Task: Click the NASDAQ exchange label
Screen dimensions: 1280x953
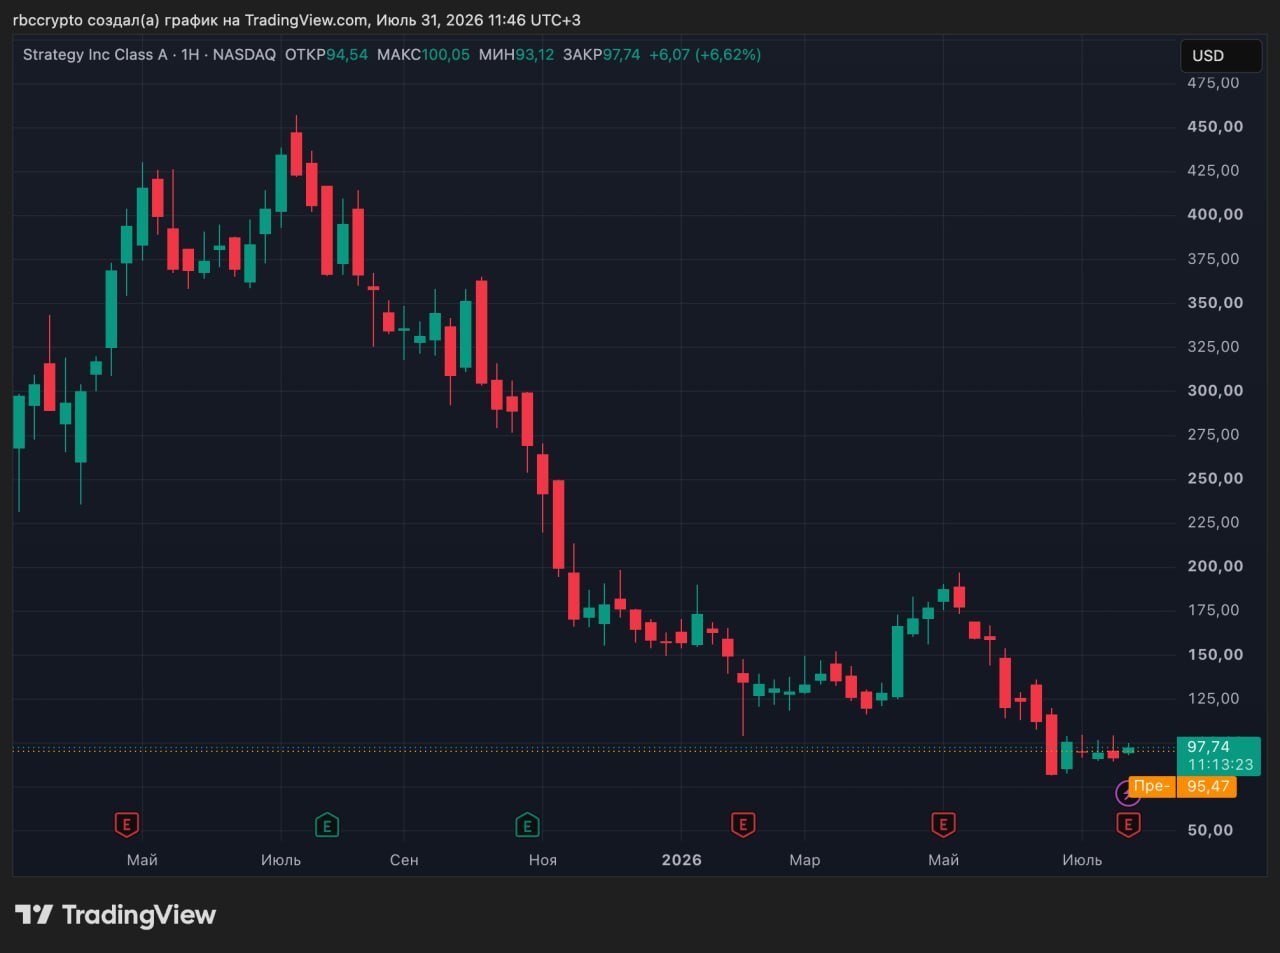Action: (244, 55)
